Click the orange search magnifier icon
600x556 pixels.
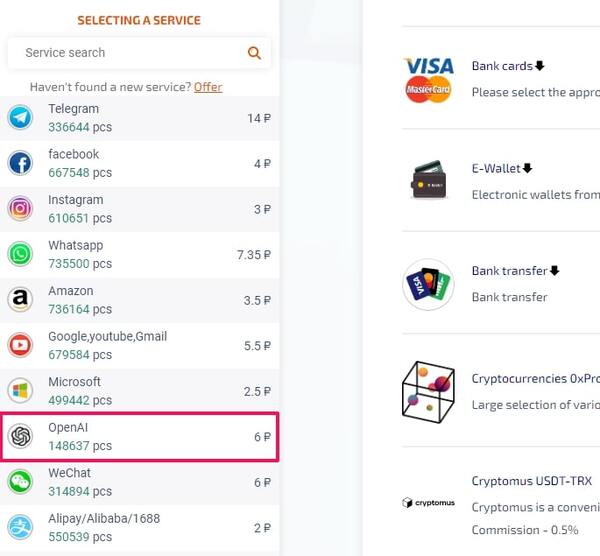coord(254,53)
